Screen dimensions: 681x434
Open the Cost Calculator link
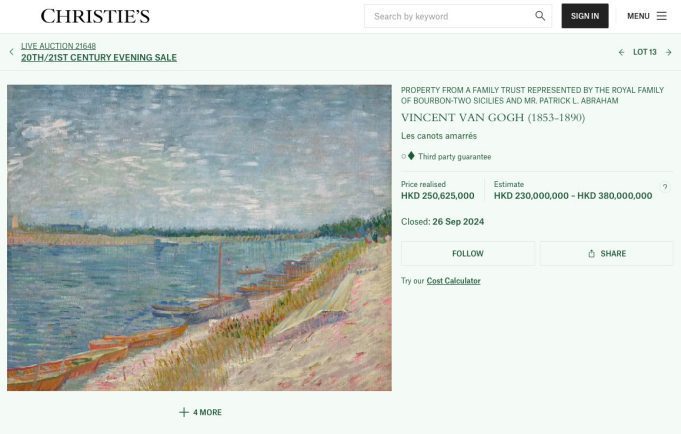point(453,281)
